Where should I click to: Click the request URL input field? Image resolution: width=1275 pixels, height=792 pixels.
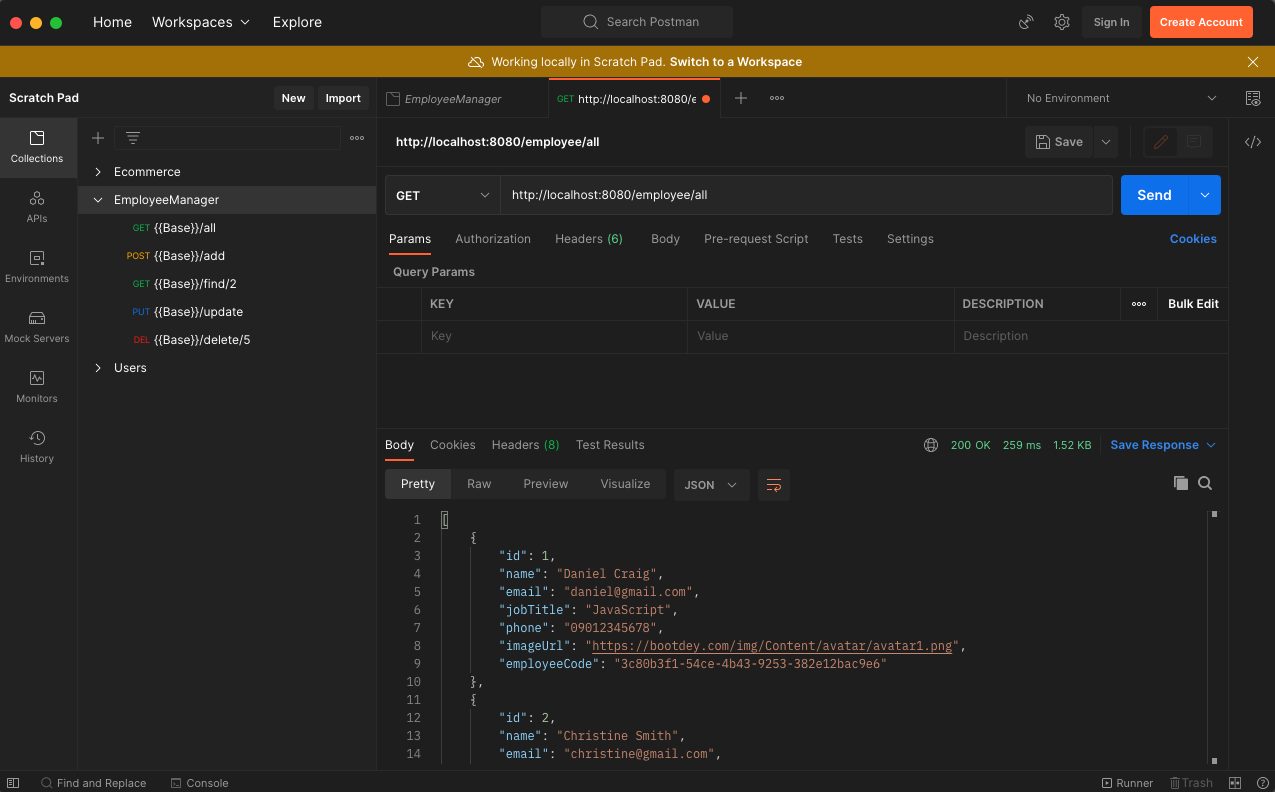click(805, 195)
